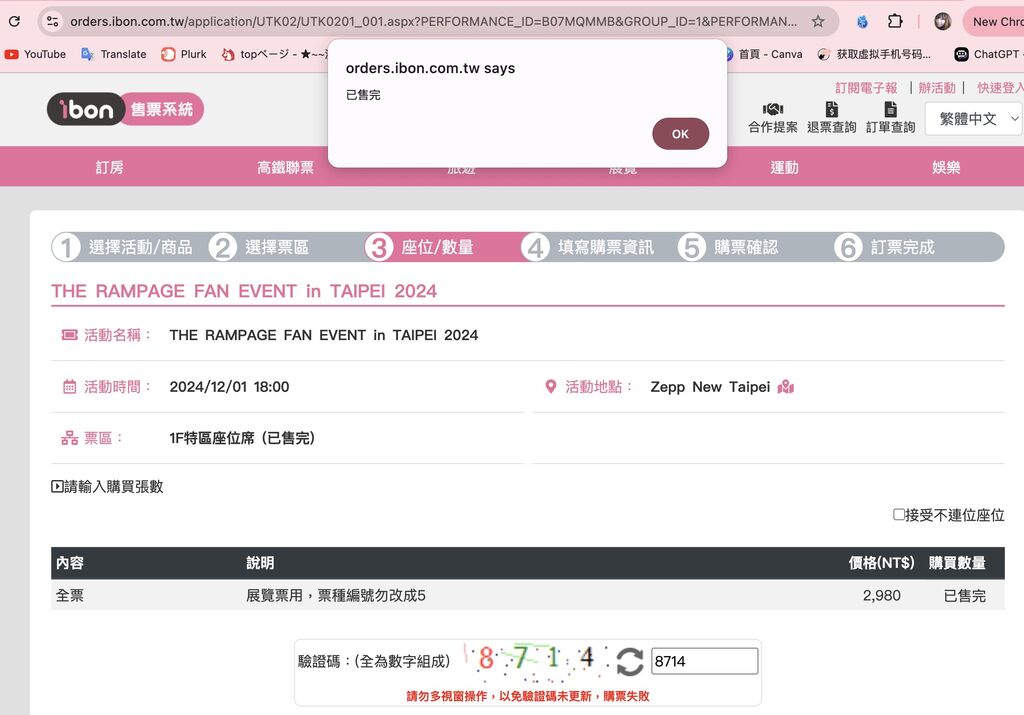Open the blue extension icon next to the star

[862, 22]
